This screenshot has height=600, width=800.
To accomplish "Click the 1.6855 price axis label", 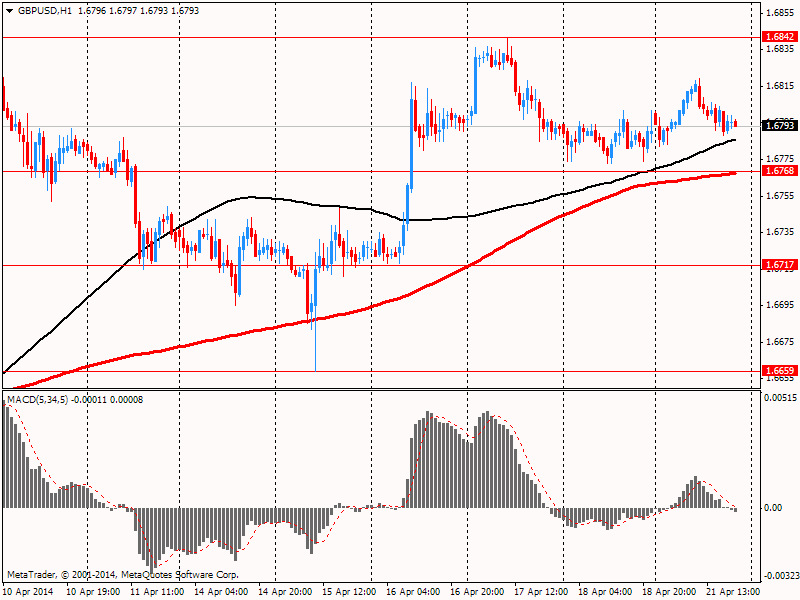I will pos(780,12).
